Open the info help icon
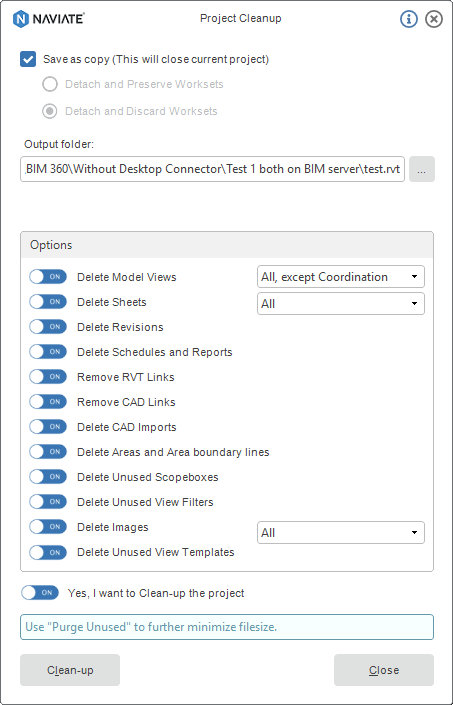Screen dimensions: 453x705 coord(409,19)
